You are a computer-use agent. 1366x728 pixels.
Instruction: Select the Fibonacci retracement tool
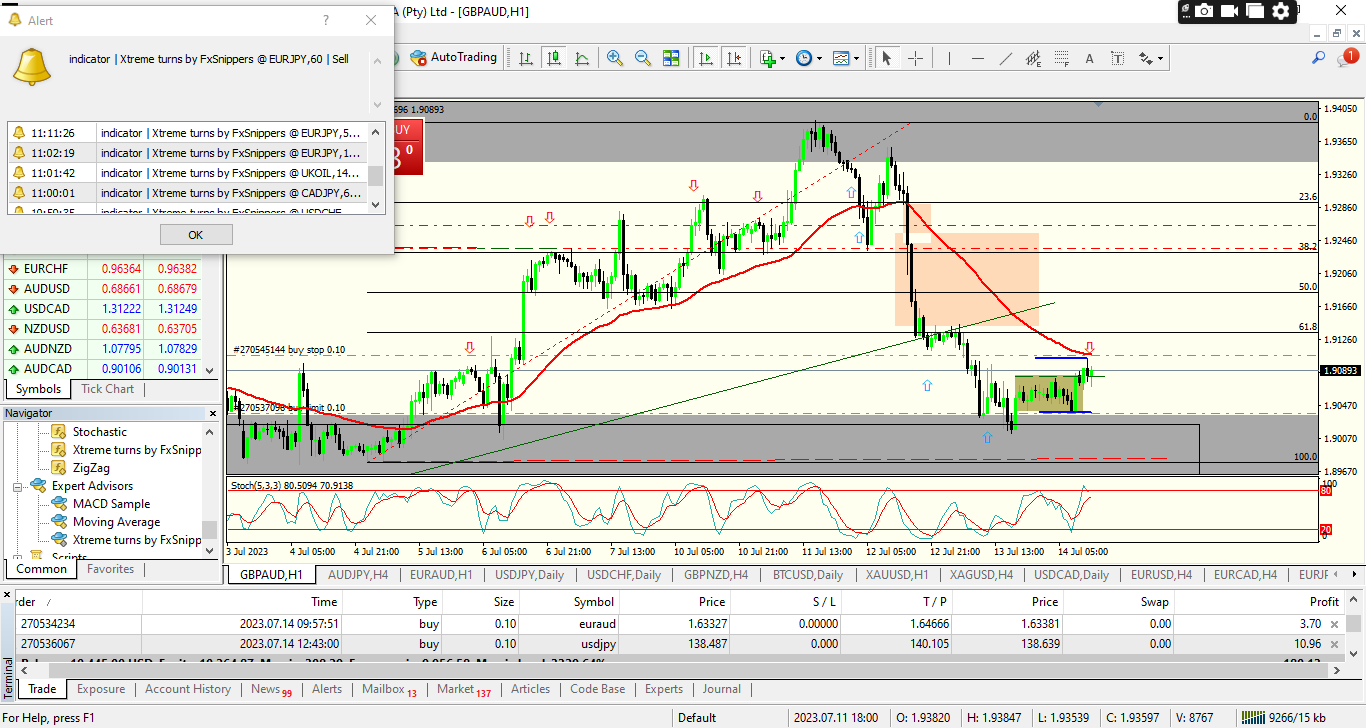[1062, 58]
